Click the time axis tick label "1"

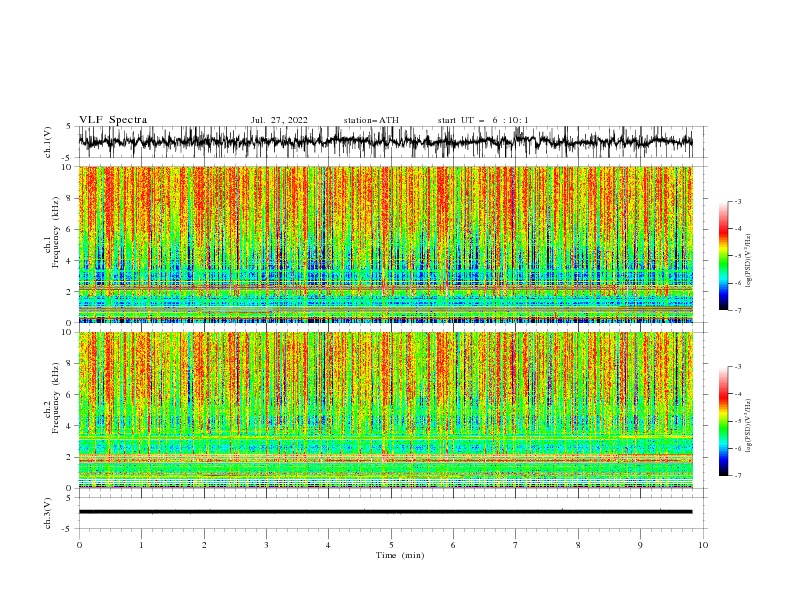[x=141, y=545]
